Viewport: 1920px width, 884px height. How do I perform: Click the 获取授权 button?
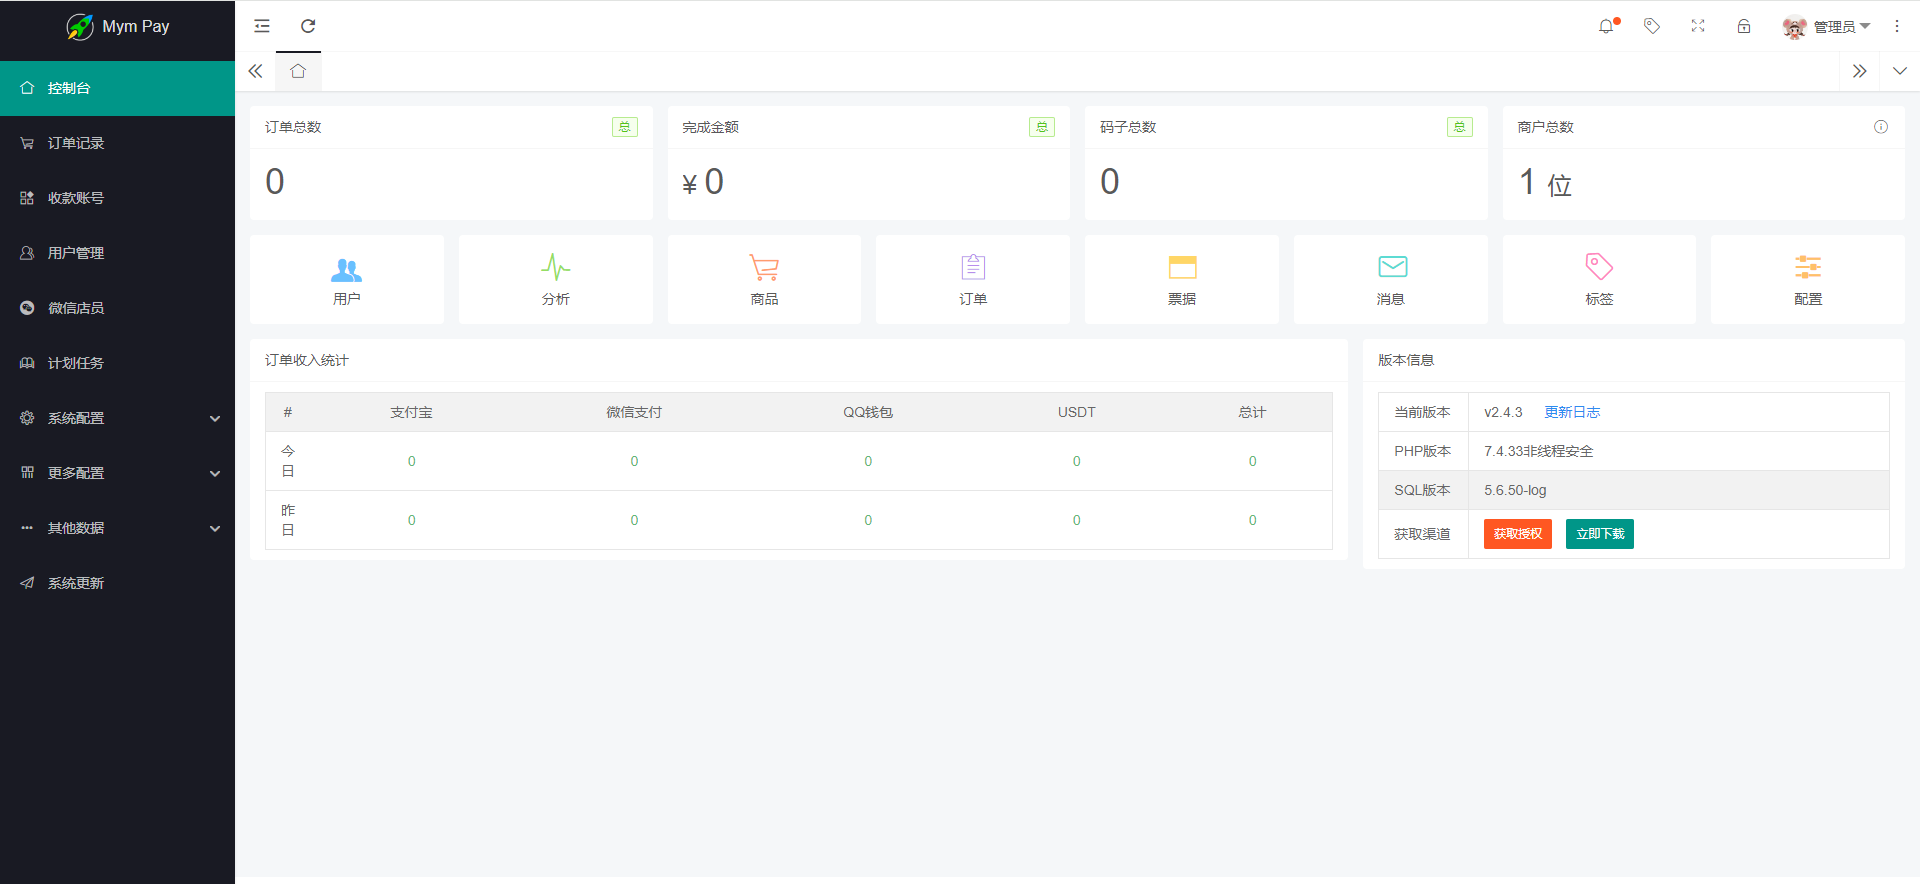[1517, 534]
